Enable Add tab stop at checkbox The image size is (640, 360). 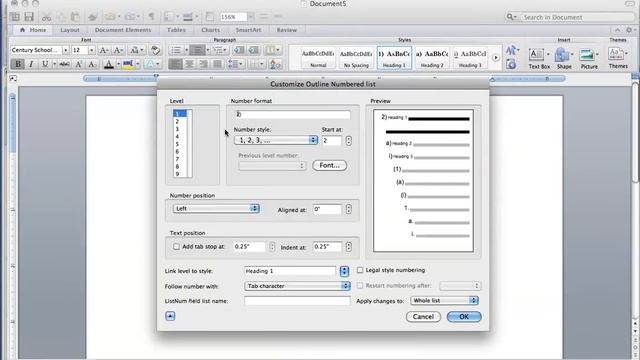click(x=176, y=247)
